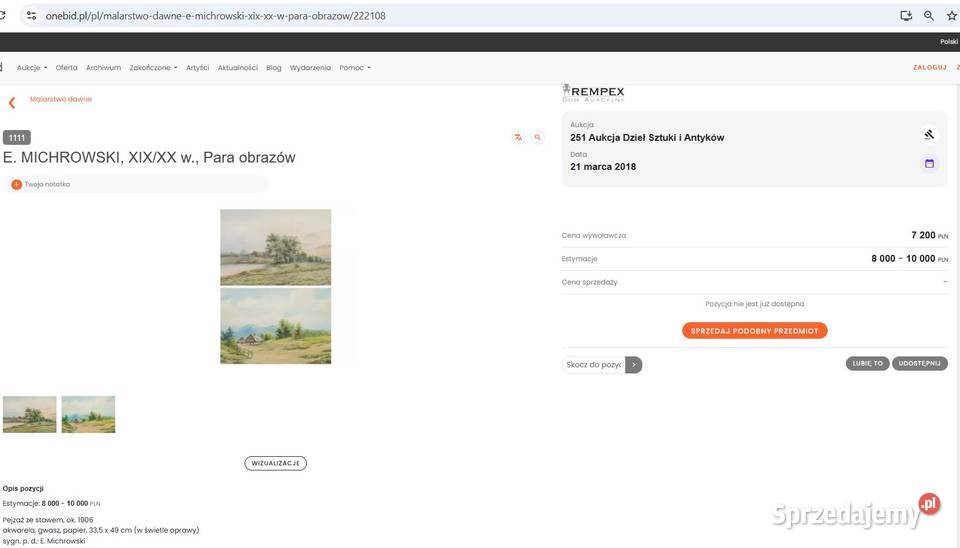This screenshot has width=960, height=548.
Task: Expand the Pomoc dropdown menu
Action: point(355,68)
